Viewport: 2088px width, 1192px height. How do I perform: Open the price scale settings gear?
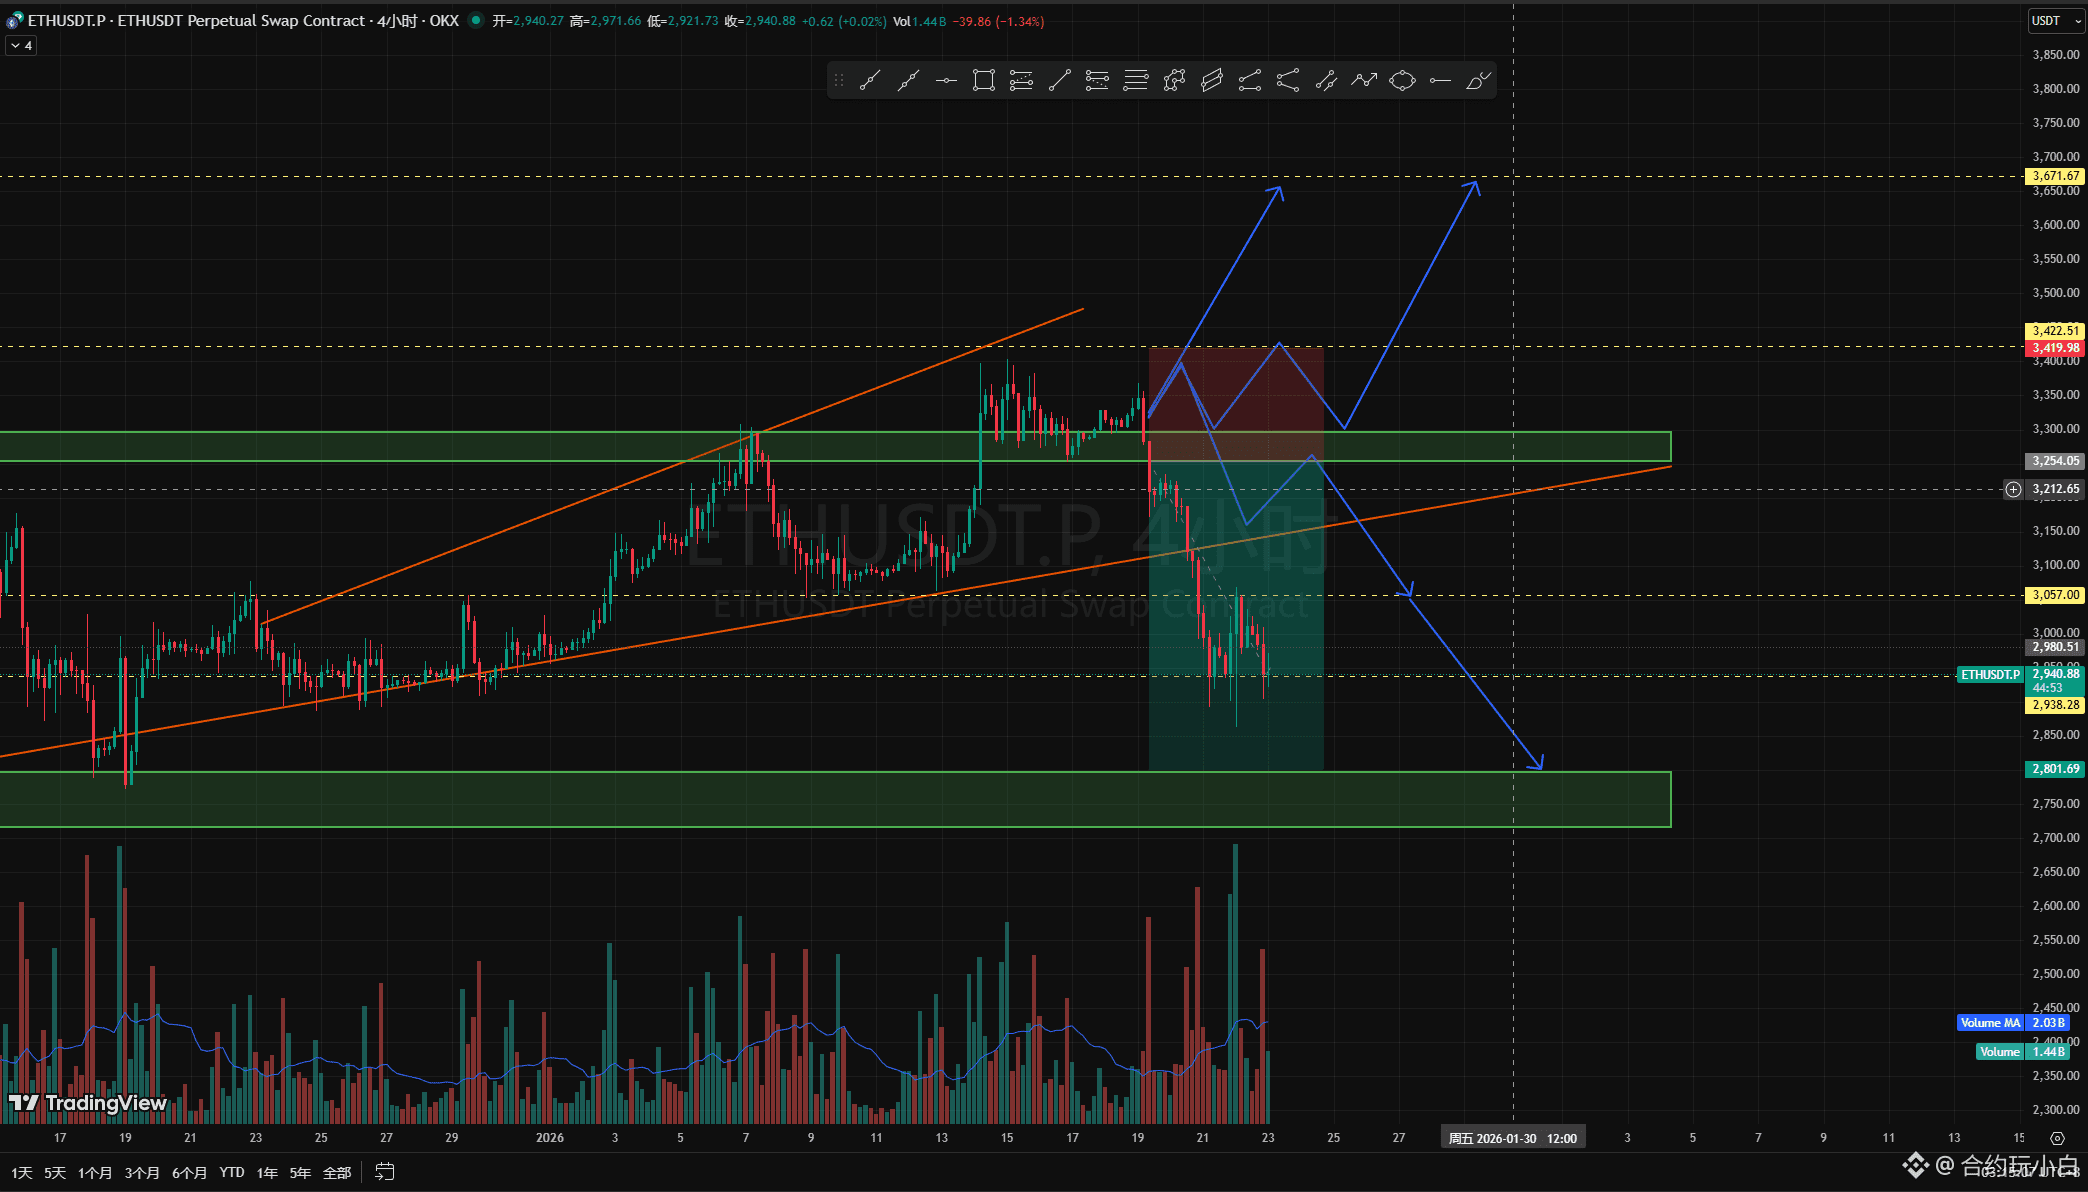point(2057,1138)
